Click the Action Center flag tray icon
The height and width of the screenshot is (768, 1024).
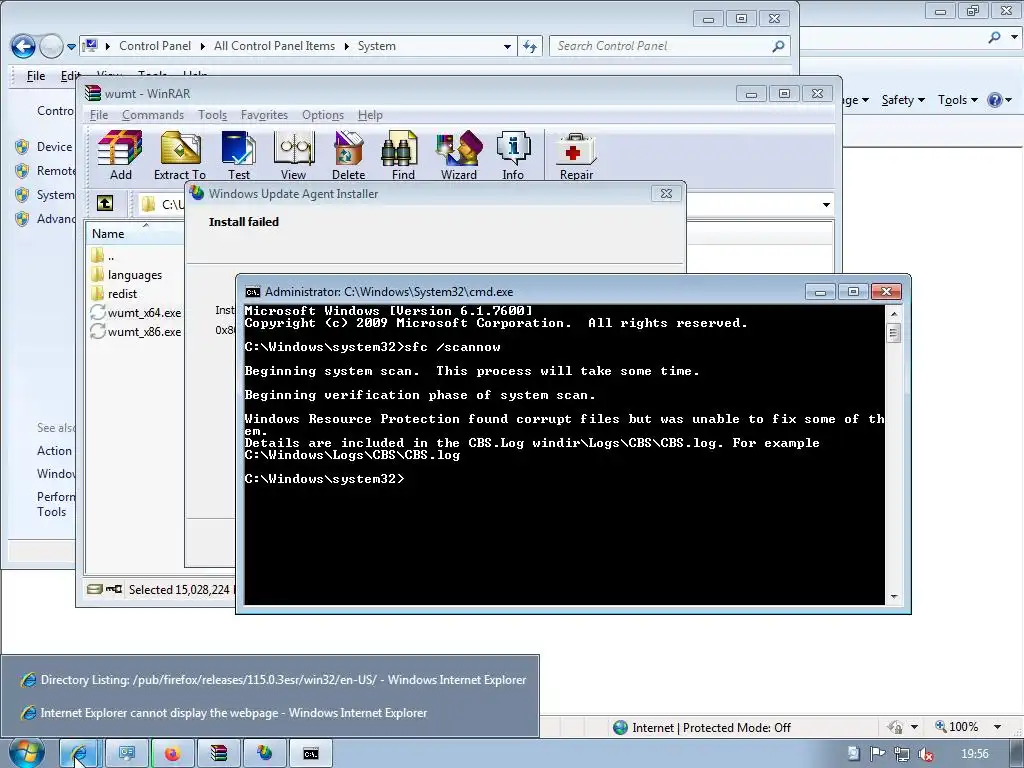[x=877, y=754]
